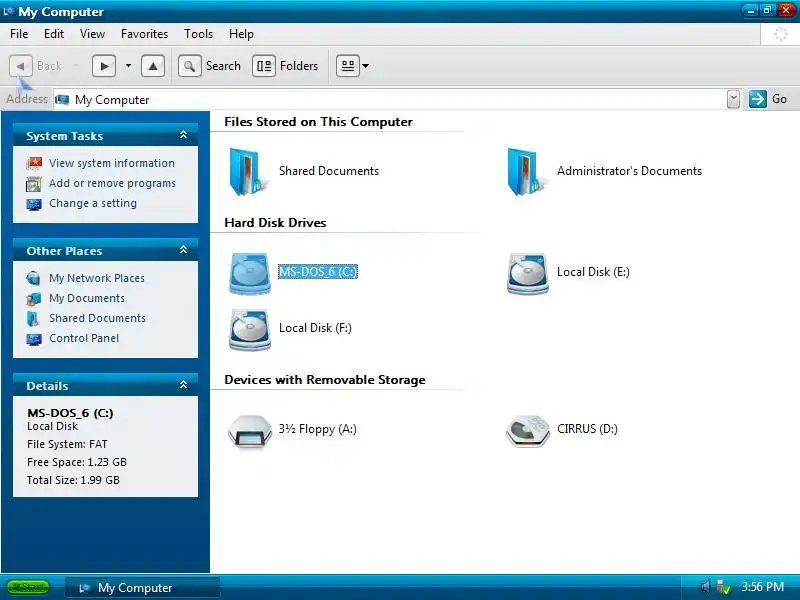This screenshot has height=600, width=800.
Task: Select the 3½ Floppy (A:) icon
Action: [249, 432]
